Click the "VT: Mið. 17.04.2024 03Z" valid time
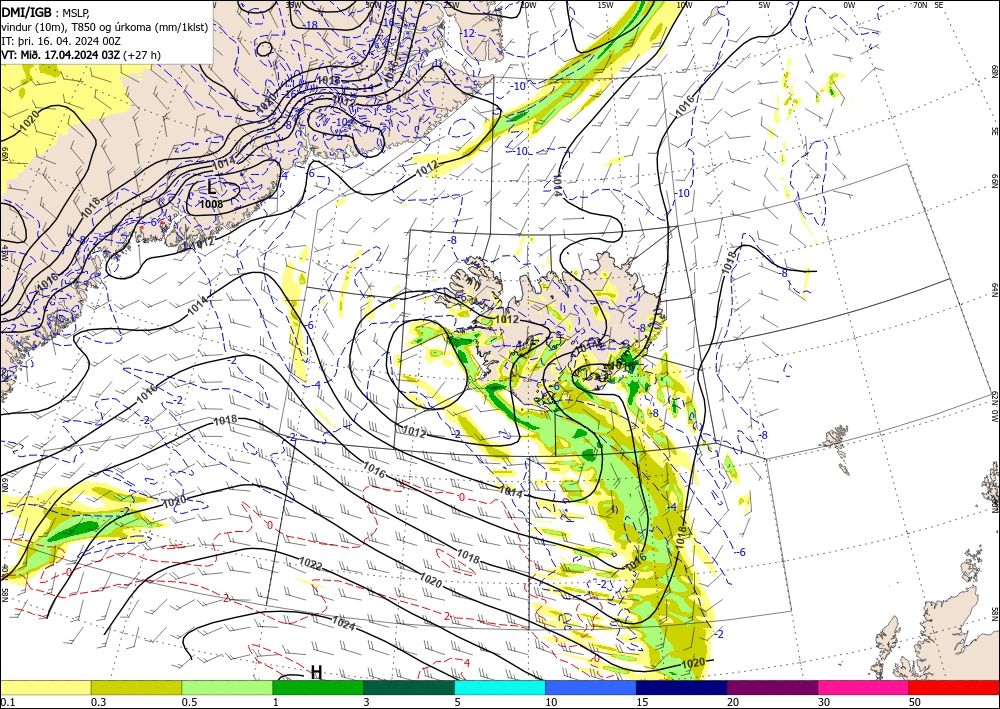The image size is (1000, 709). pyautogui.click(x=61, y=55)
